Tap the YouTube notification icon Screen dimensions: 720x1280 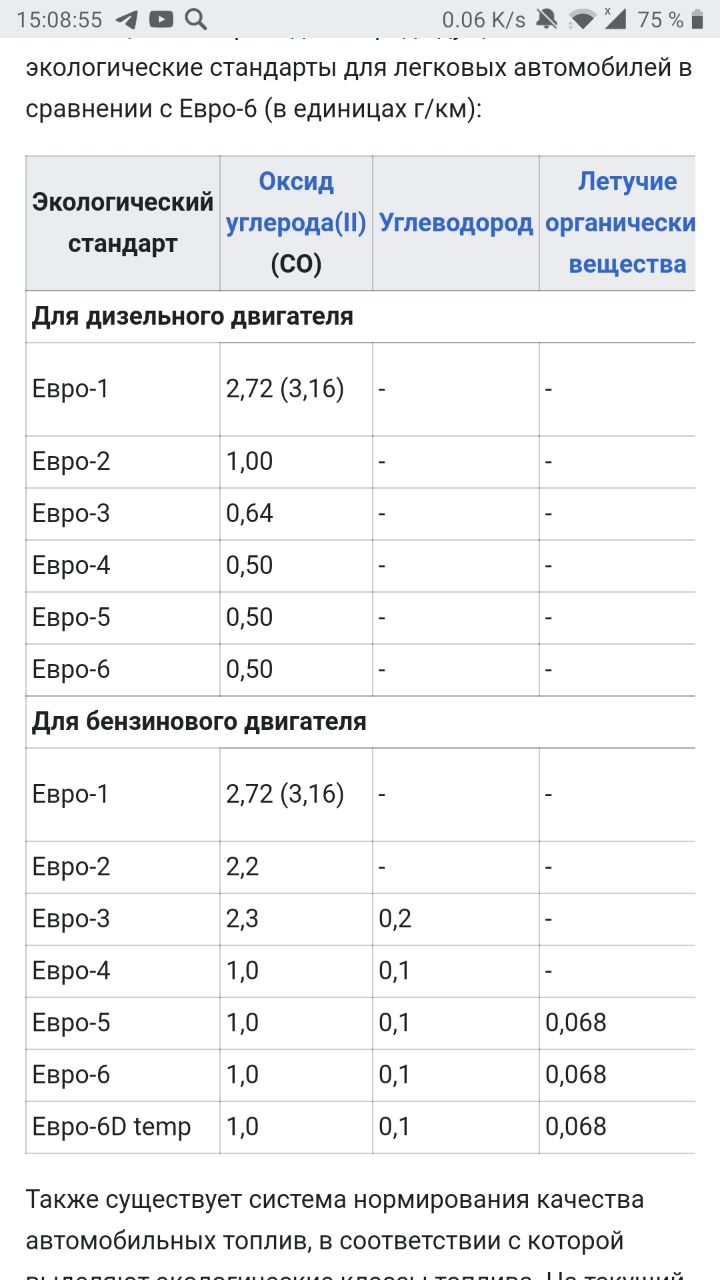(x=161, y=19)
